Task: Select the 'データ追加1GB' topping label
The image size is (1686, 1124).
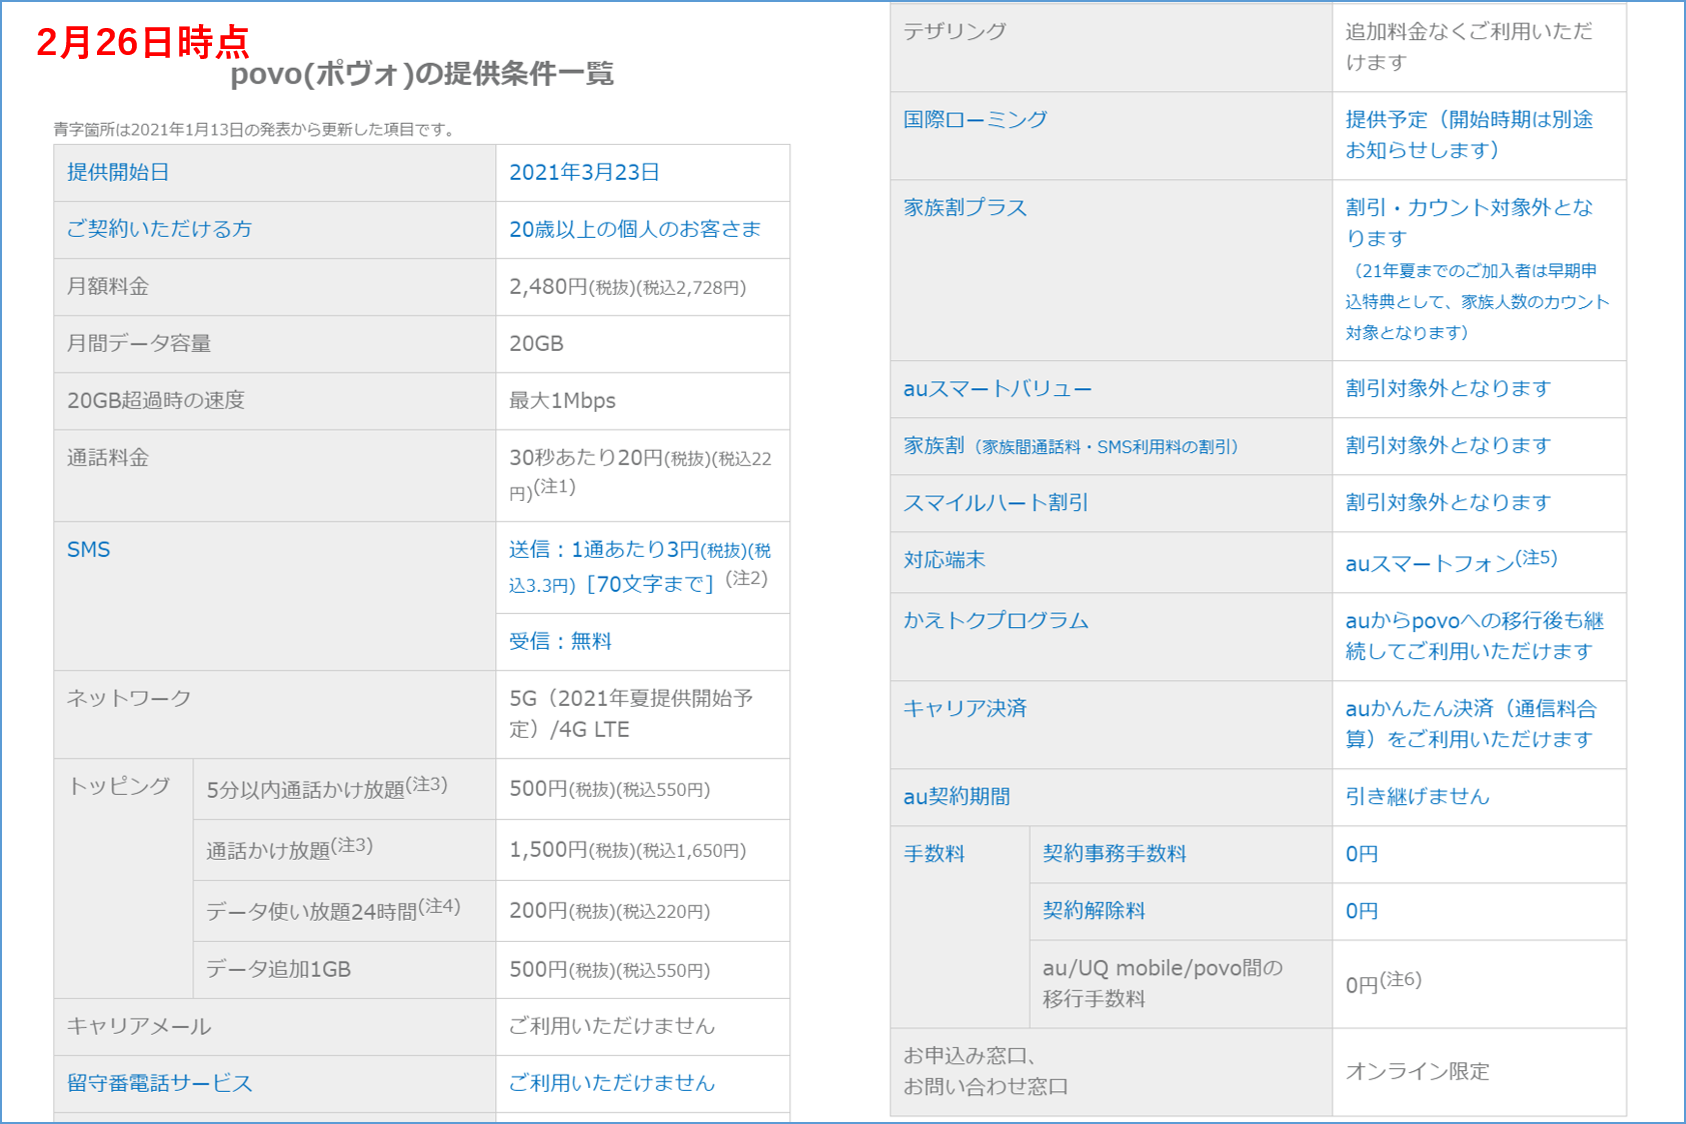Action: pyautogui.click(x=278, y=969)
